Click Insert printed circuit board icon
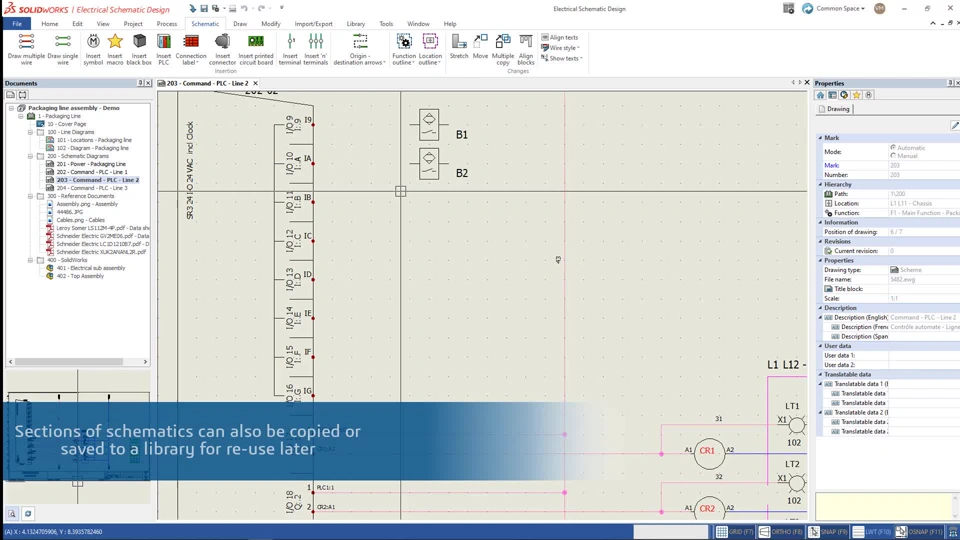The width and height of the screenshot is (960, 540). [256, 49]
